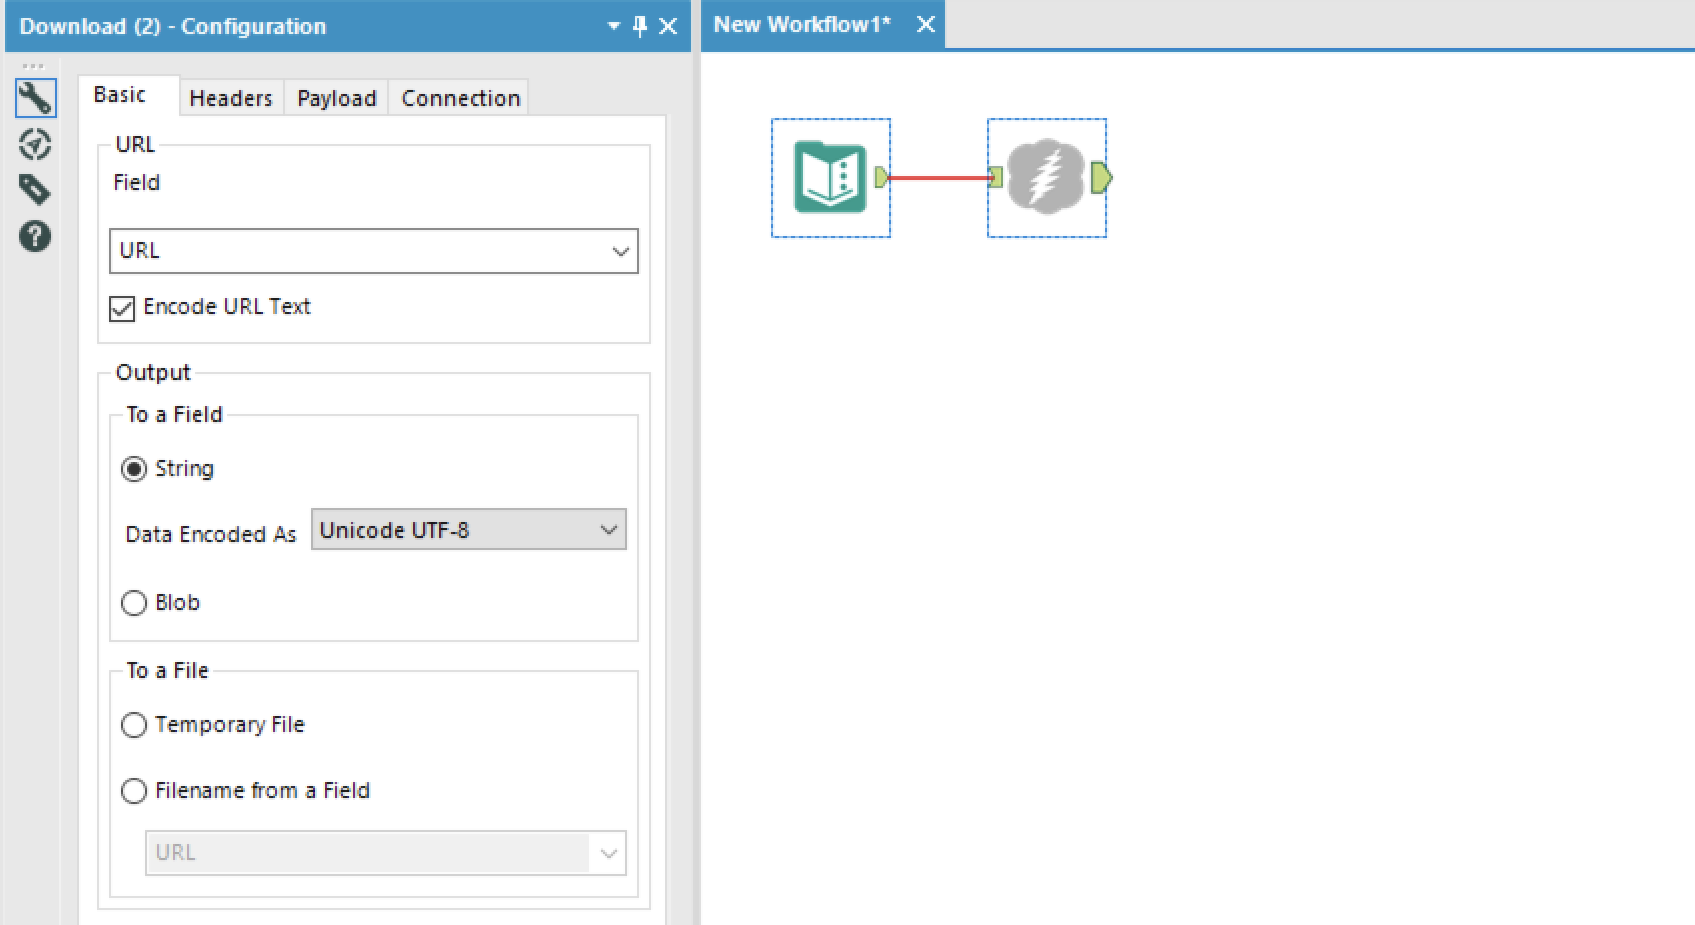Open the Navigation compass icon
Viewport: 1695px width, 925px height.
[x=35, y=145]
